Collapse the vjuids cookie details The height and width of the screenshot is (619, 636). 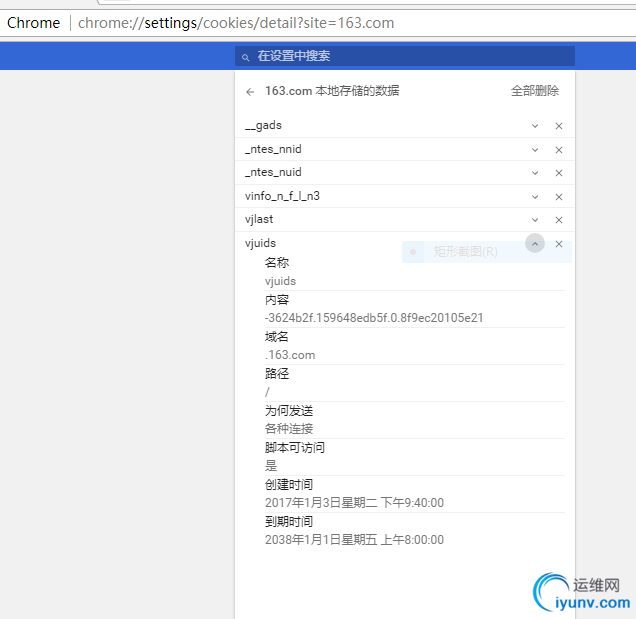pyautogui.click(x=535, y=243)
